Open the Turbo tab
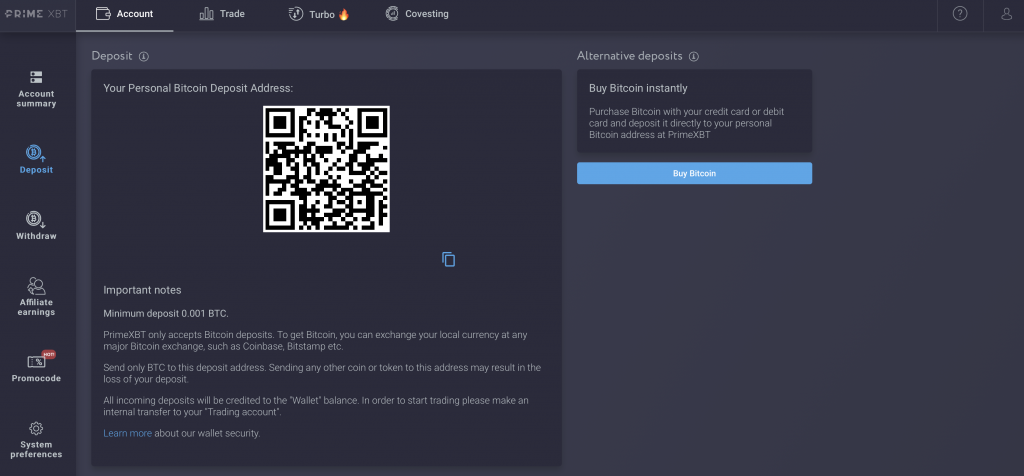Image resolution: width=1024 pixels, height=476 pixels. (x=318, y=14)
